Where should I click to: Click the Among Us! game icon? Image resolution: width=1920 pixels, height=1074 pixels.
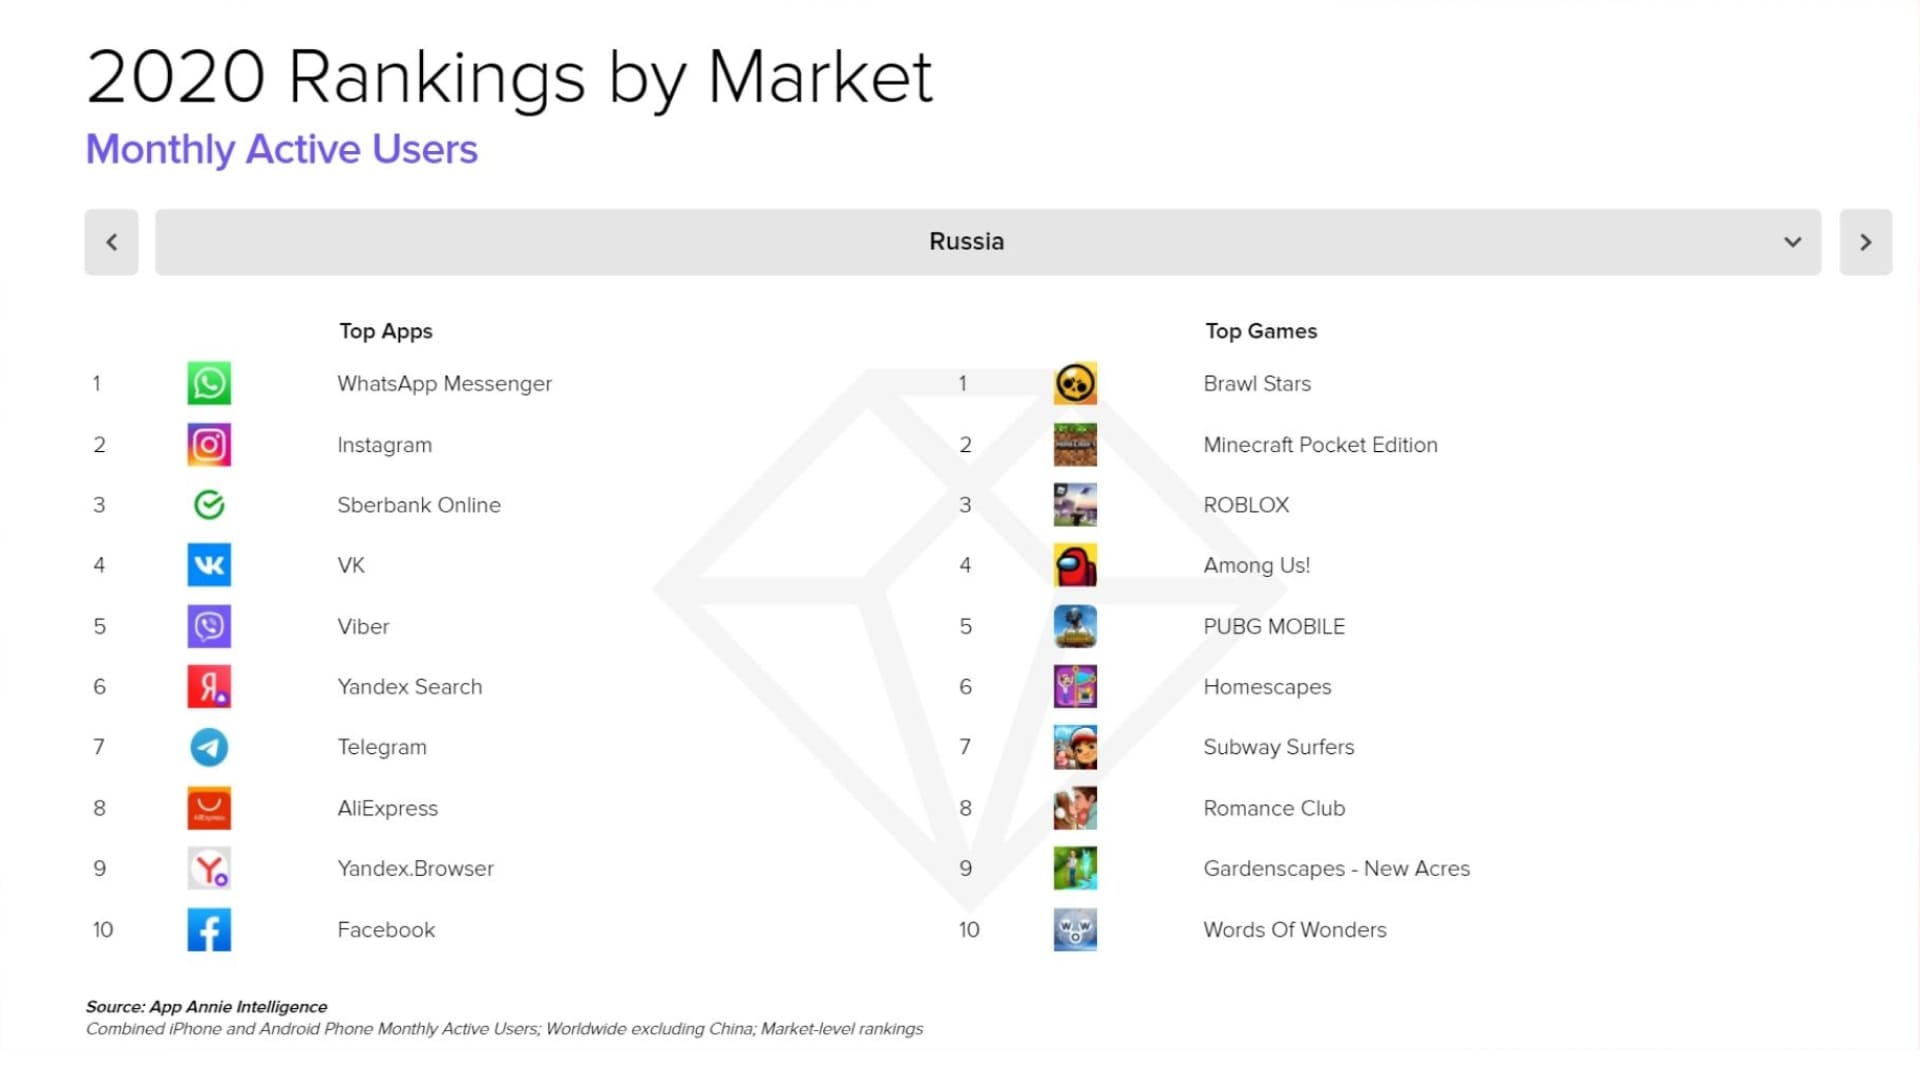pyautogui.click(x=1075, y=565)
